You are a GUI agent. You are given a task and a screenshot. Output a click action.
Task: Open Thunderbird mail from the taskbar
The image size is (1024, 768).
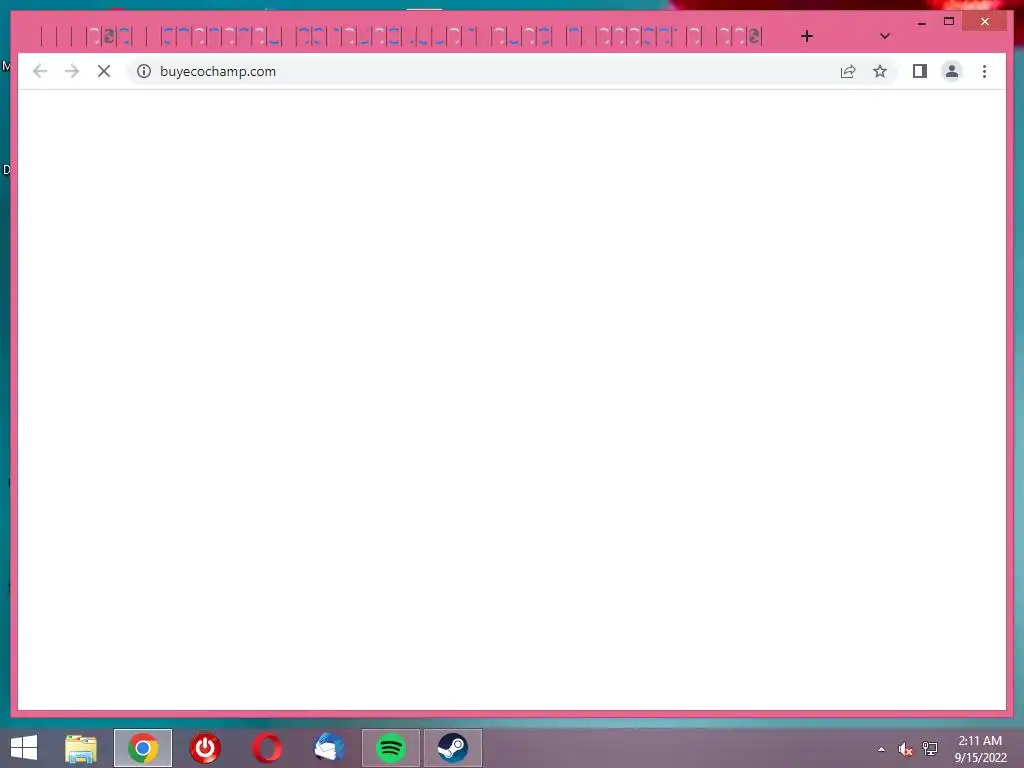tap(329, 748)
